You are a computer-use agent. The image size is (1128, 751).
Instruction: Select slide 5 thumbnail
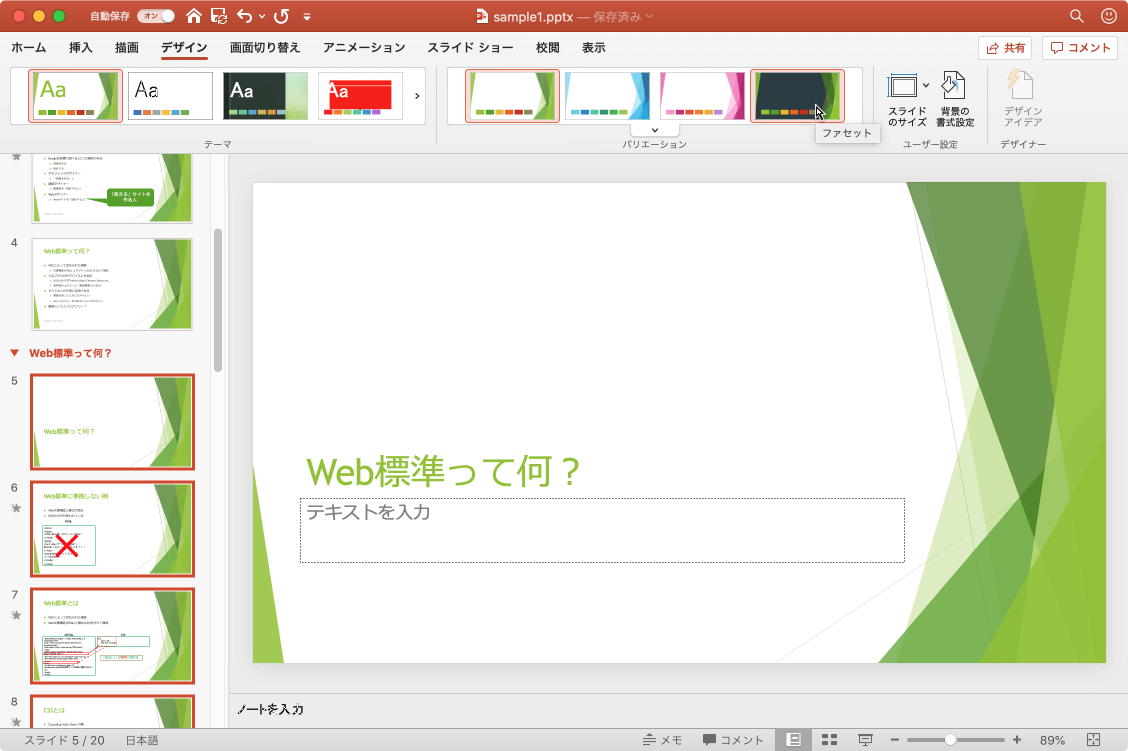tap(112, 422)
